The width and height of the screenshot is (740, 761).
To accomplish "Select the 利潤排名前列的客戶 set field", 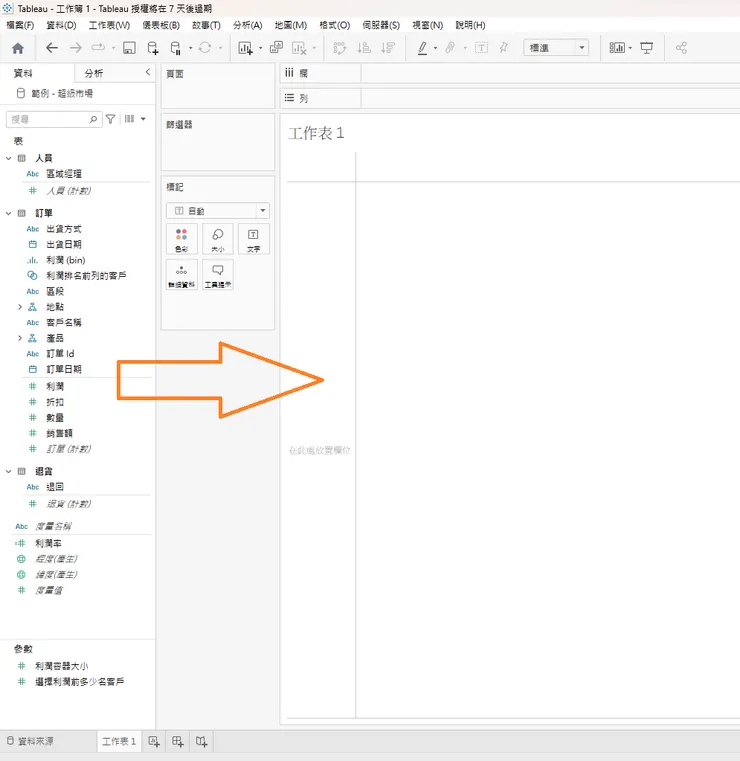I will (x=86, y=276).
